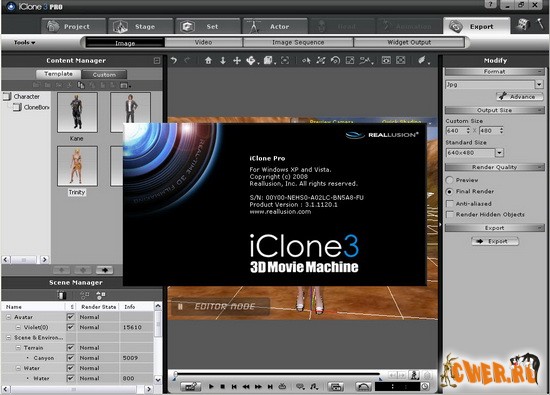Select the Move object tool icon
This screenshot has width=550, height=395.
coord(237,61)
